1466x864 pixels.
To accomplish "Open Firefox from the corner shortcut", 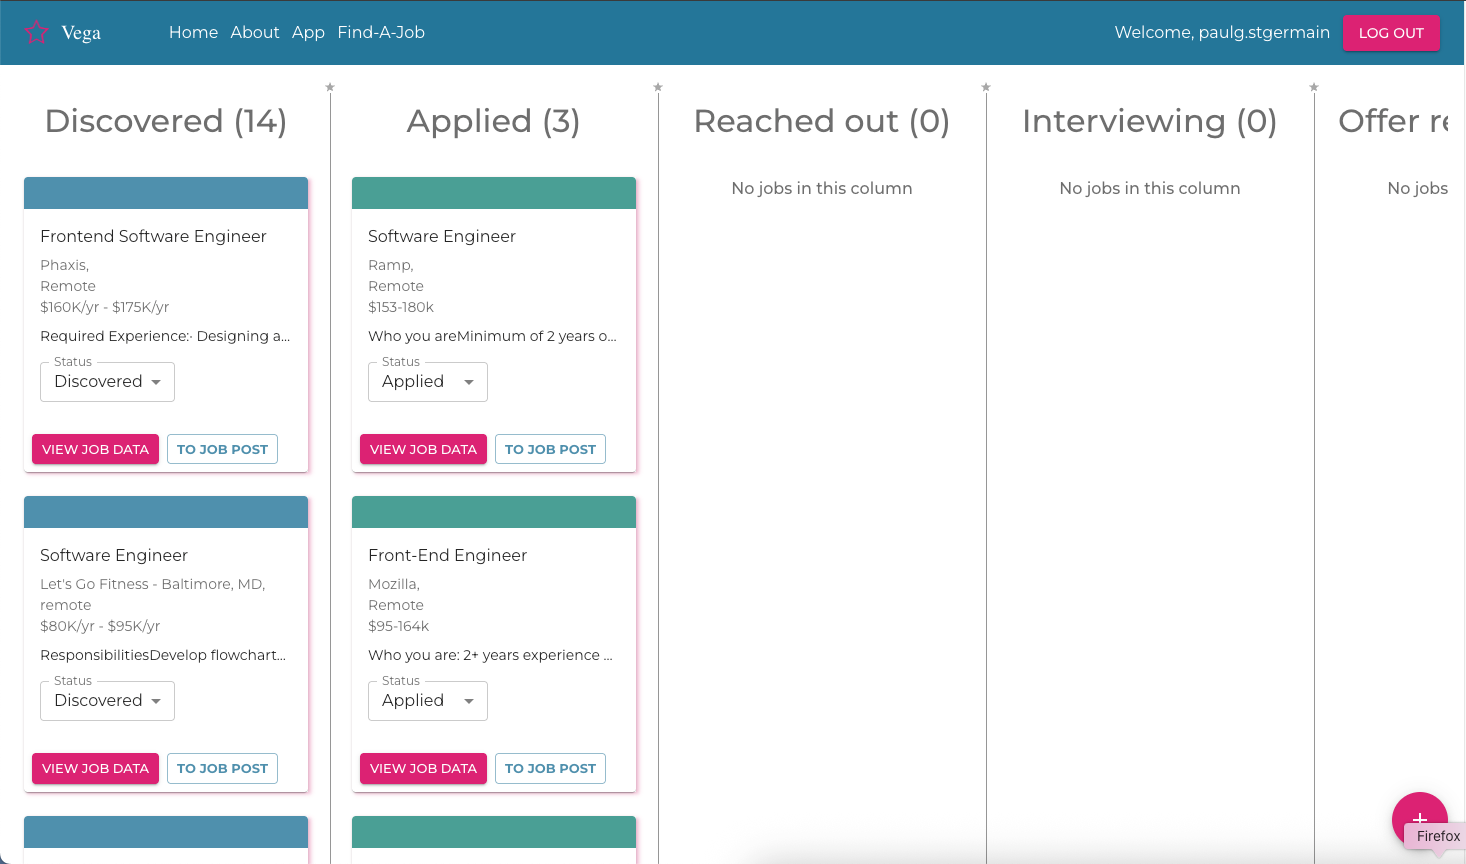I will point(1437,837).
